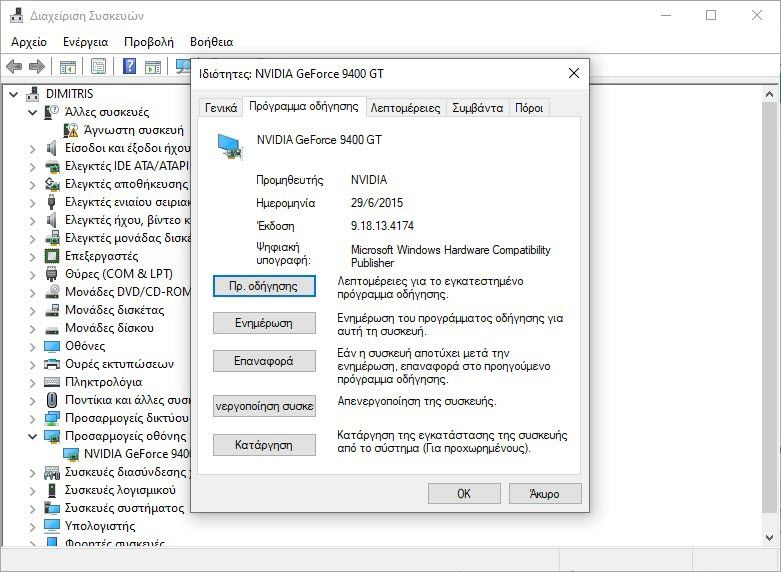Expand the Συσκευές συστήματος category
The image size is (781, 572).
(33, 508)
